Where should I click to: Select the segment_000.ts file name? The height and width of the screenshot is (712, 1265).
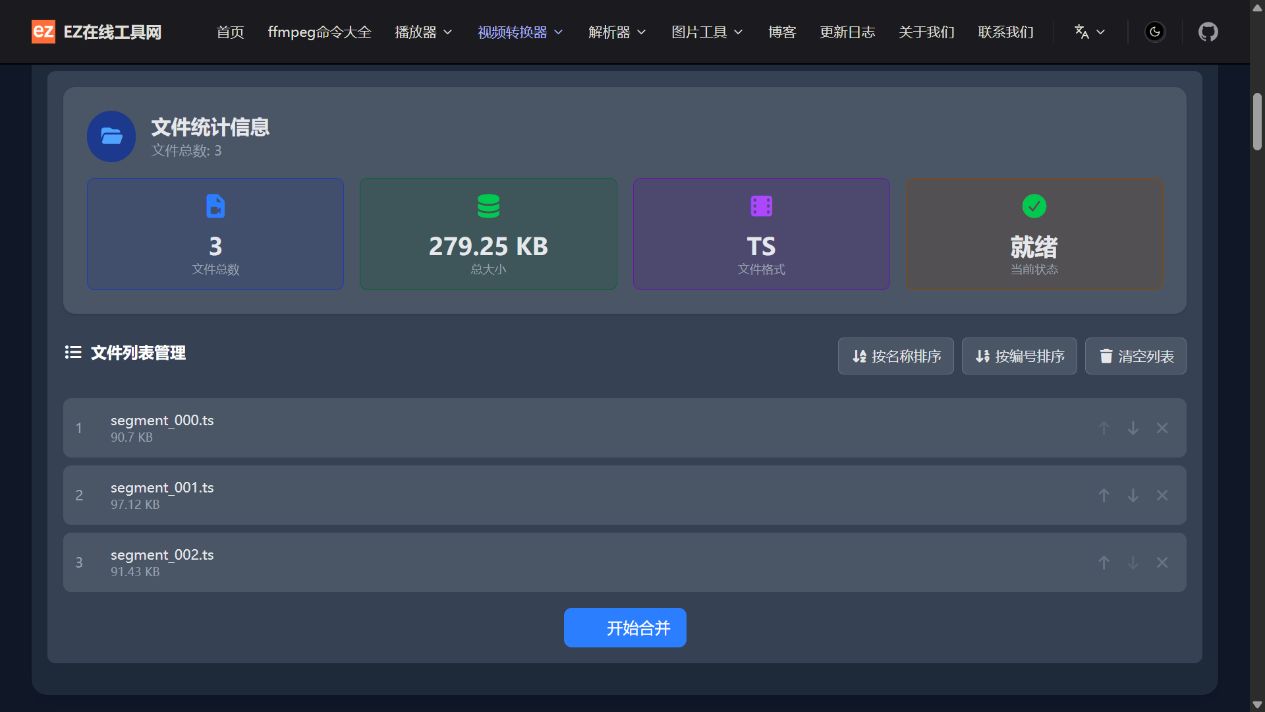[162, 420]
